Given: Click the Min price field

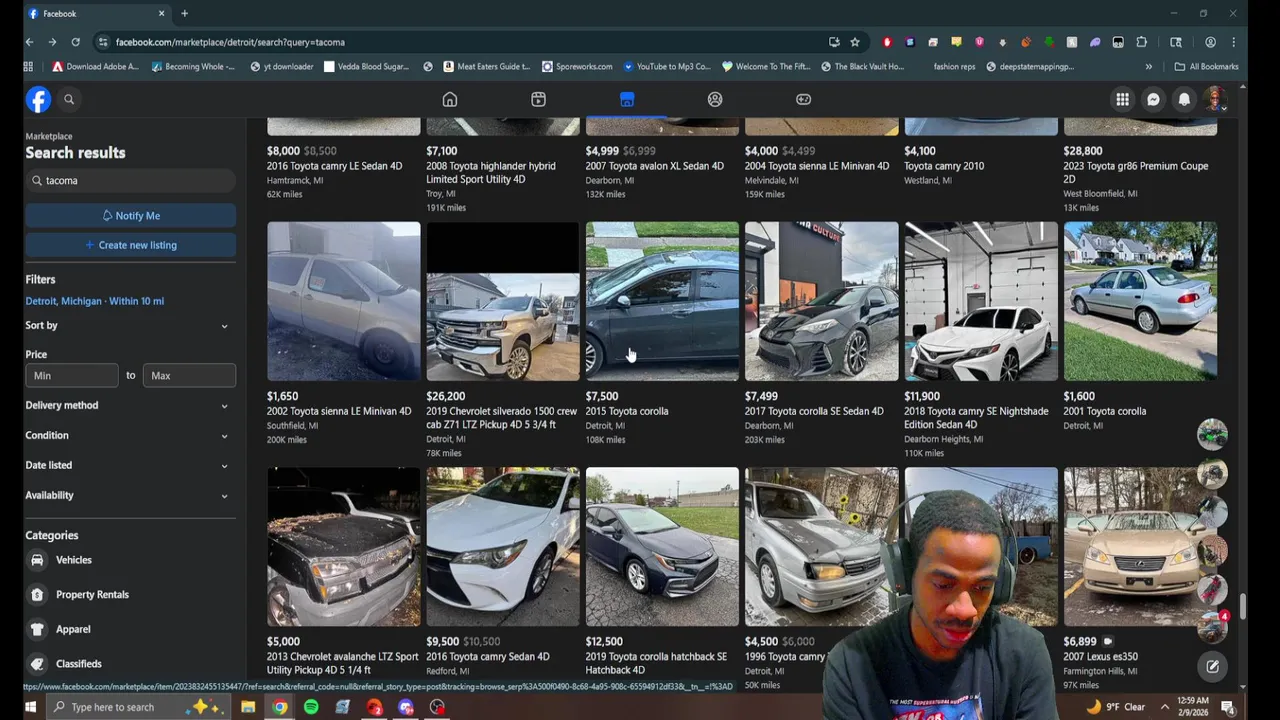Looking at the screenshot, I should pos(72,375).
